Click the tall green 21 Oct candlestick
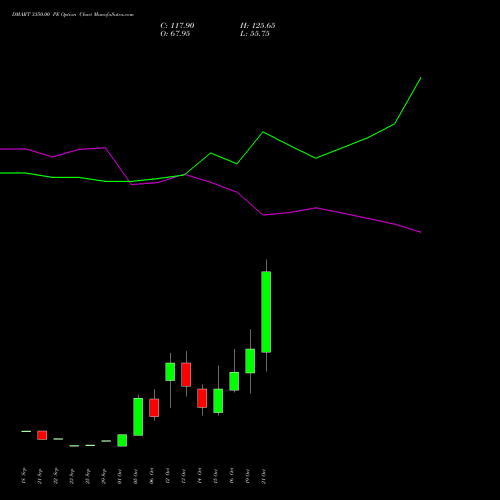Screen dimensions: 500x500 tap(266, 312)
